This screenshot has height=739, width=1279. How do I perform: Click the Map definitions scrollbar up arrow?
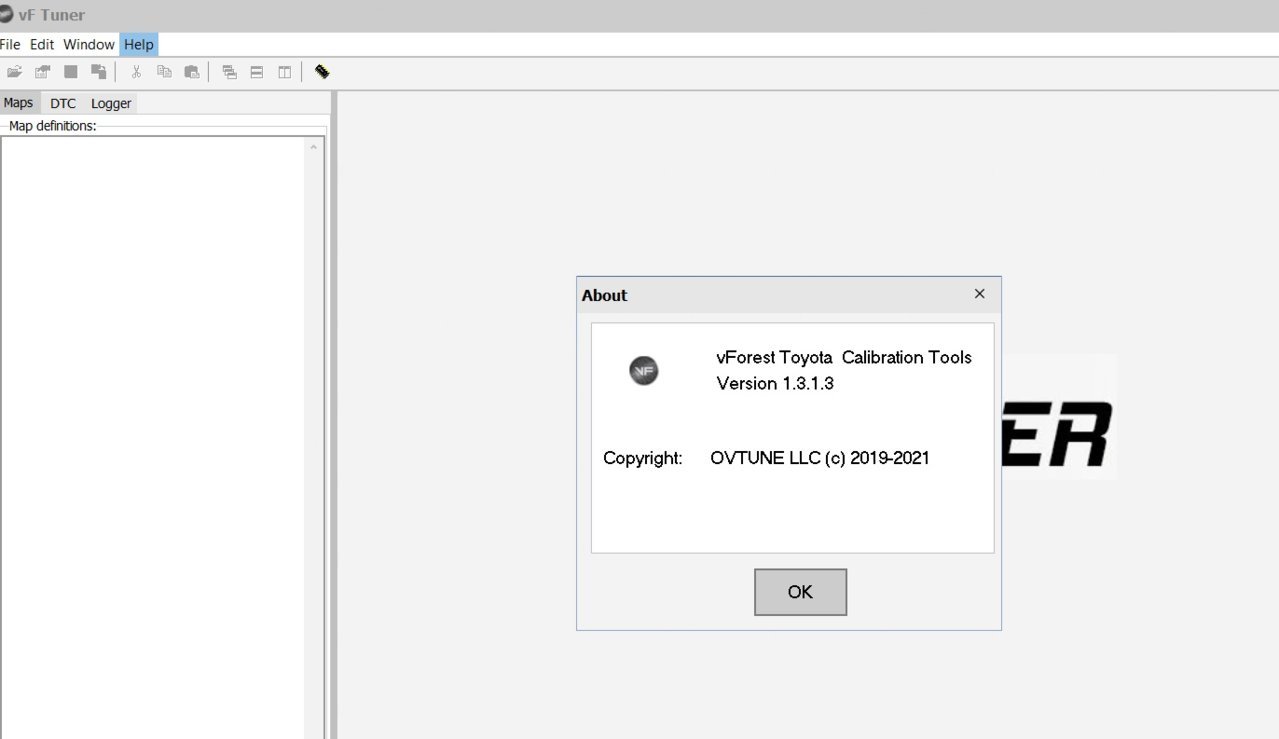point(313,147)
